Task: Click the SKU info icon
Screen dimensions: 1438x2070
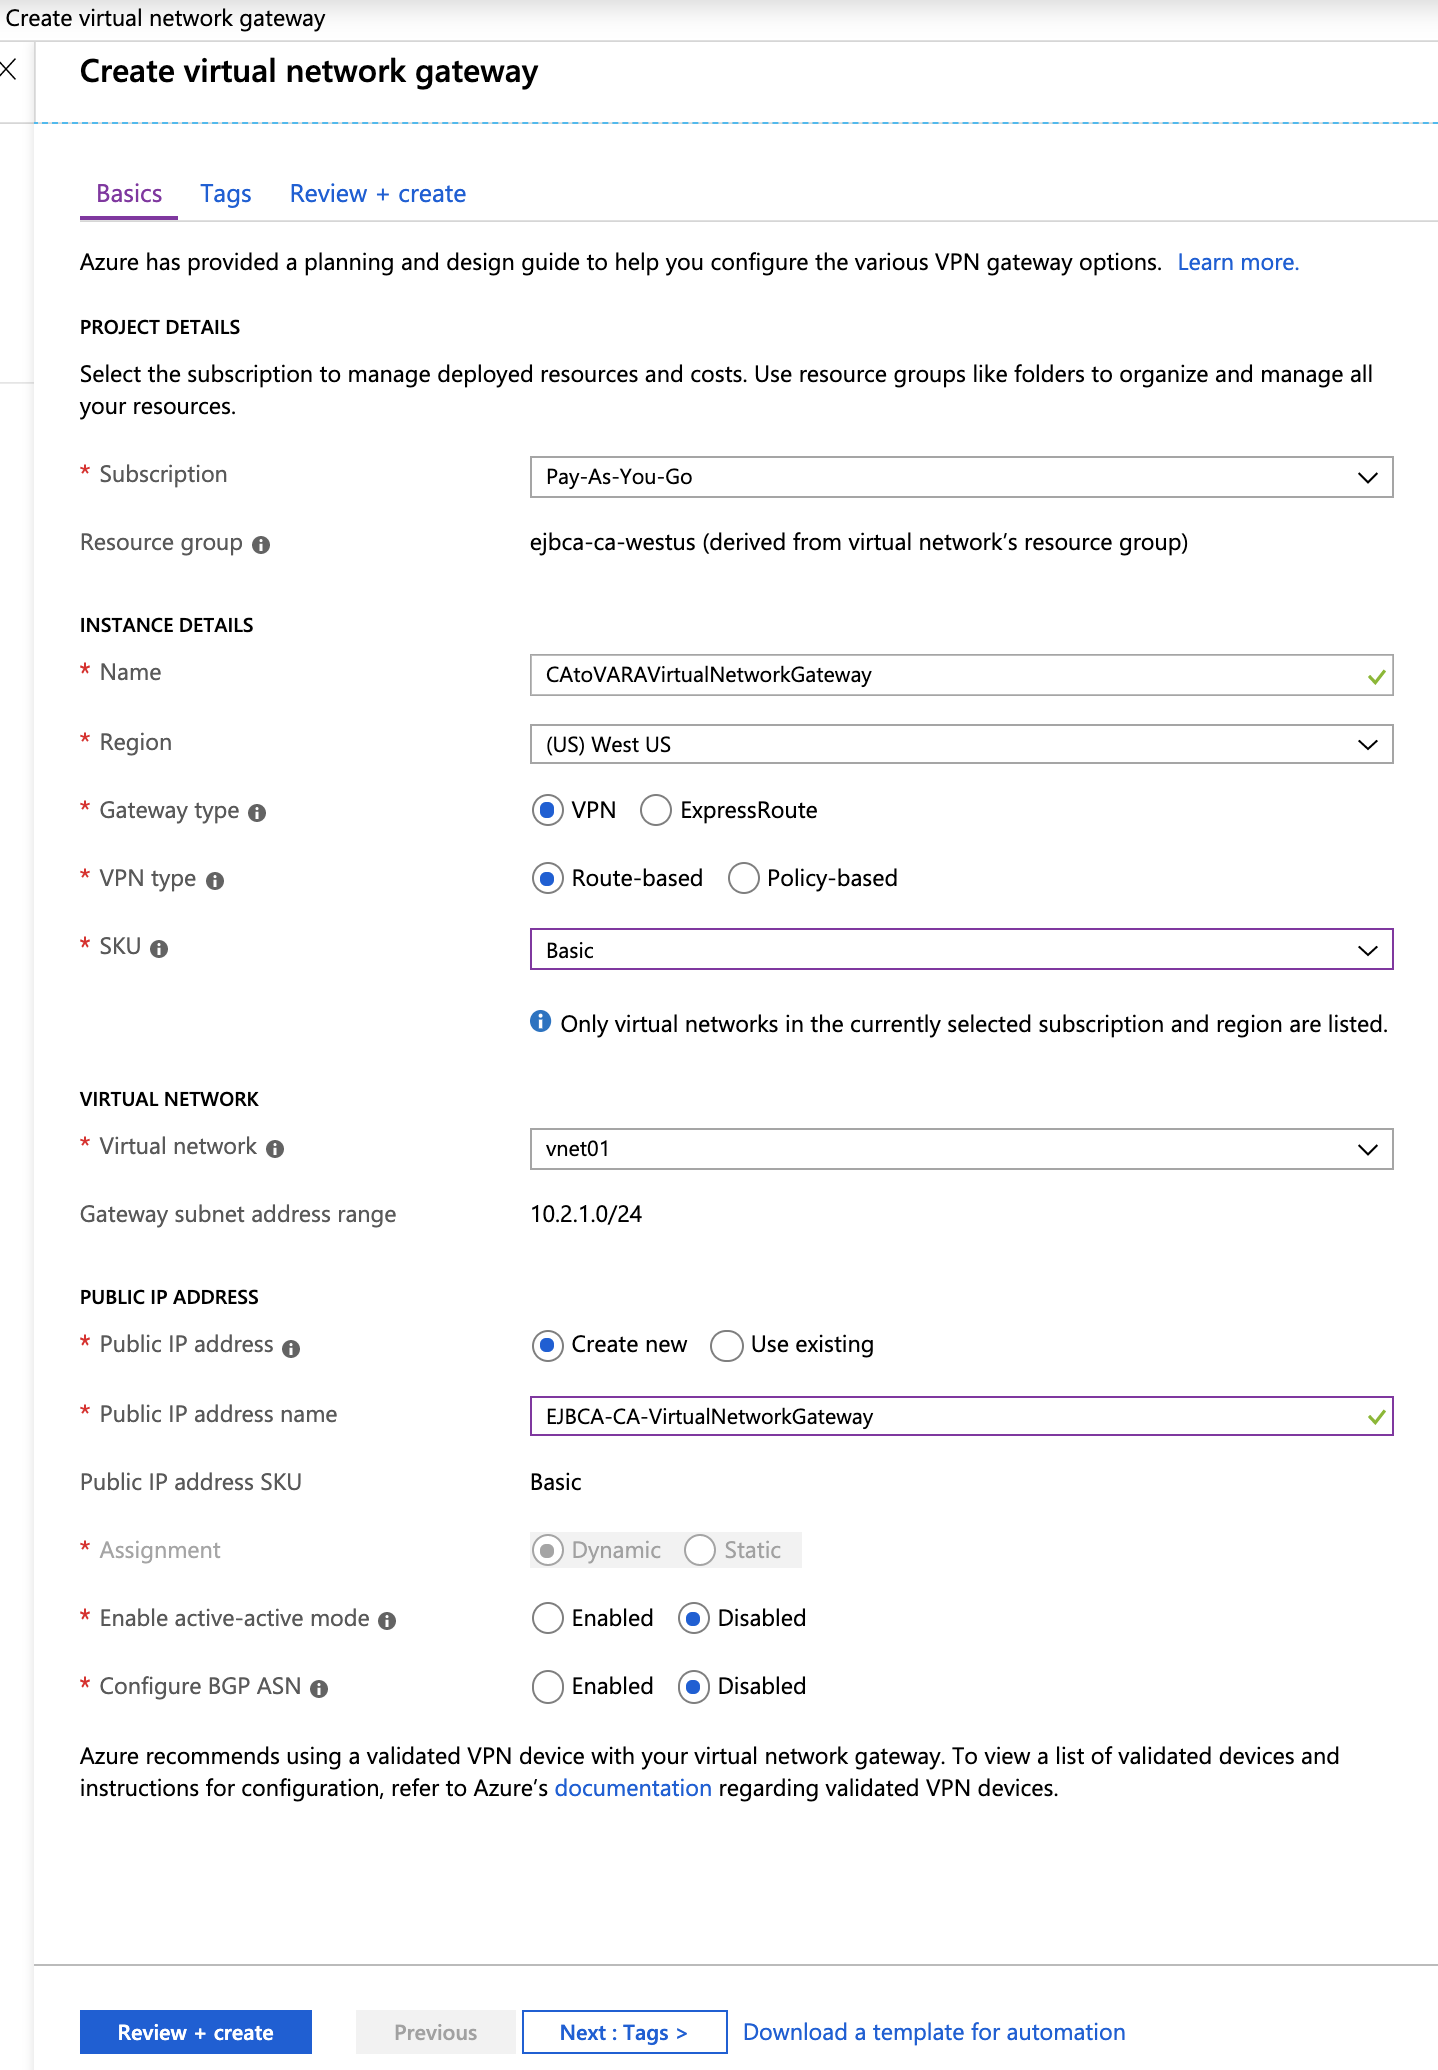Action: click(x=159, y=949)
